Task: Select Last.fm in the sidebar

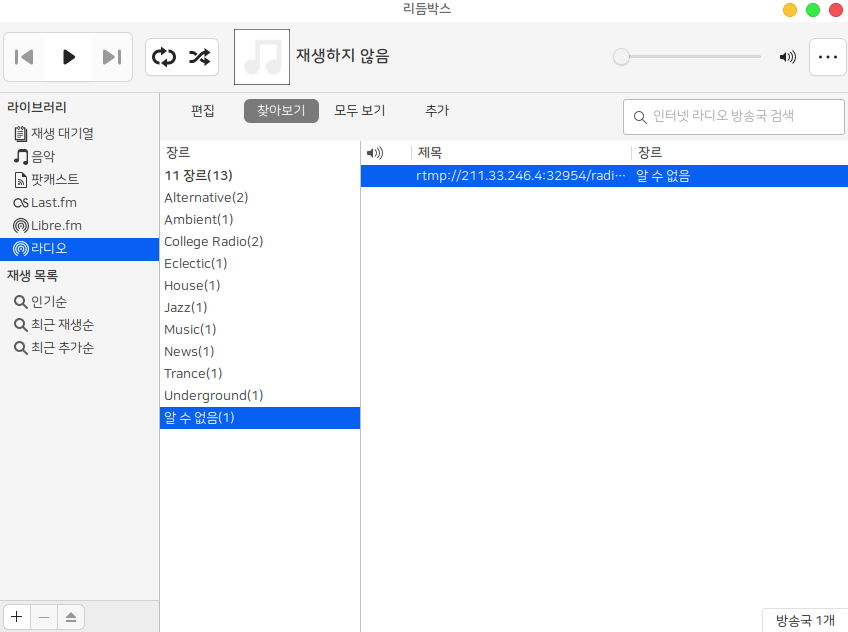Action: (x=52, y=202)
